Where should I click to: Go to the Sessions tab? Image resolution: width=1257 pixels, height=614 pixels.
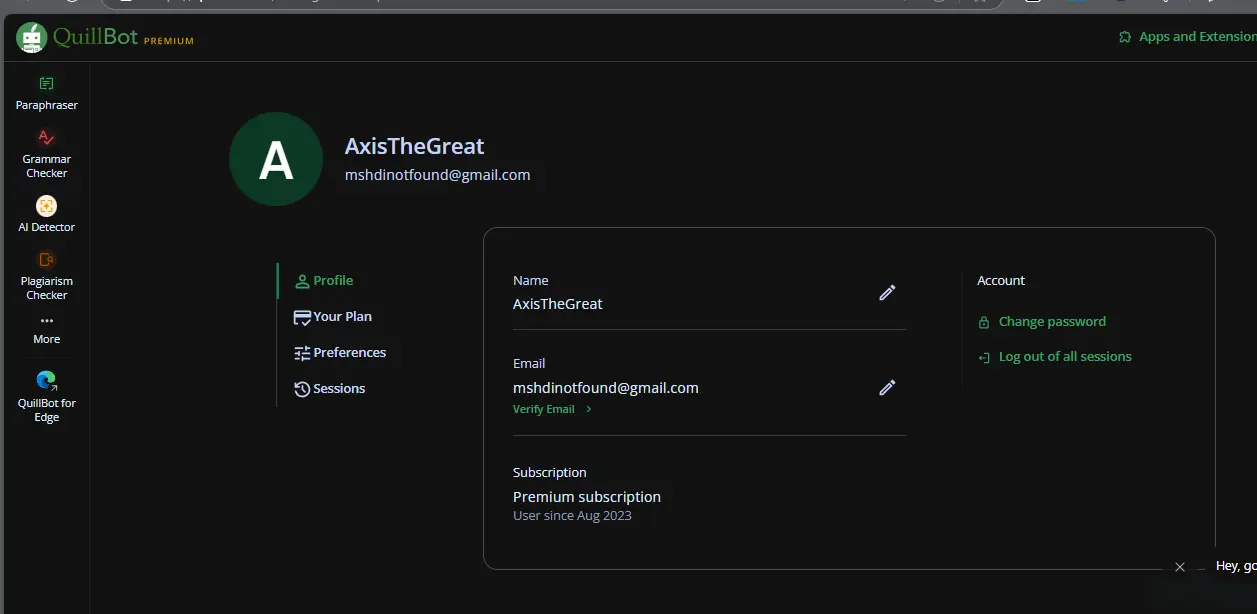(329, 389)
